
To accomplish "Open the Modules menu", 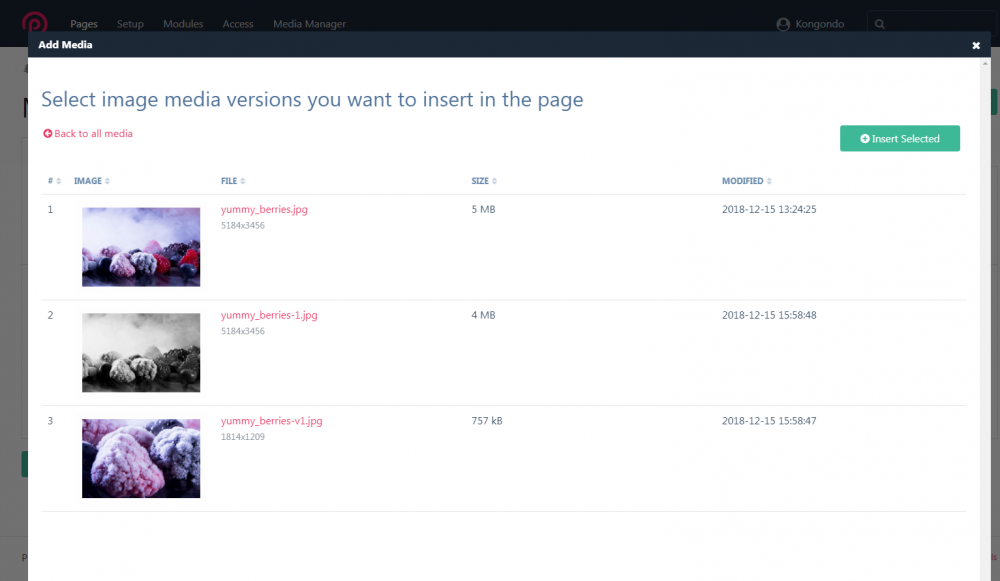I will (x=183, y=23).
